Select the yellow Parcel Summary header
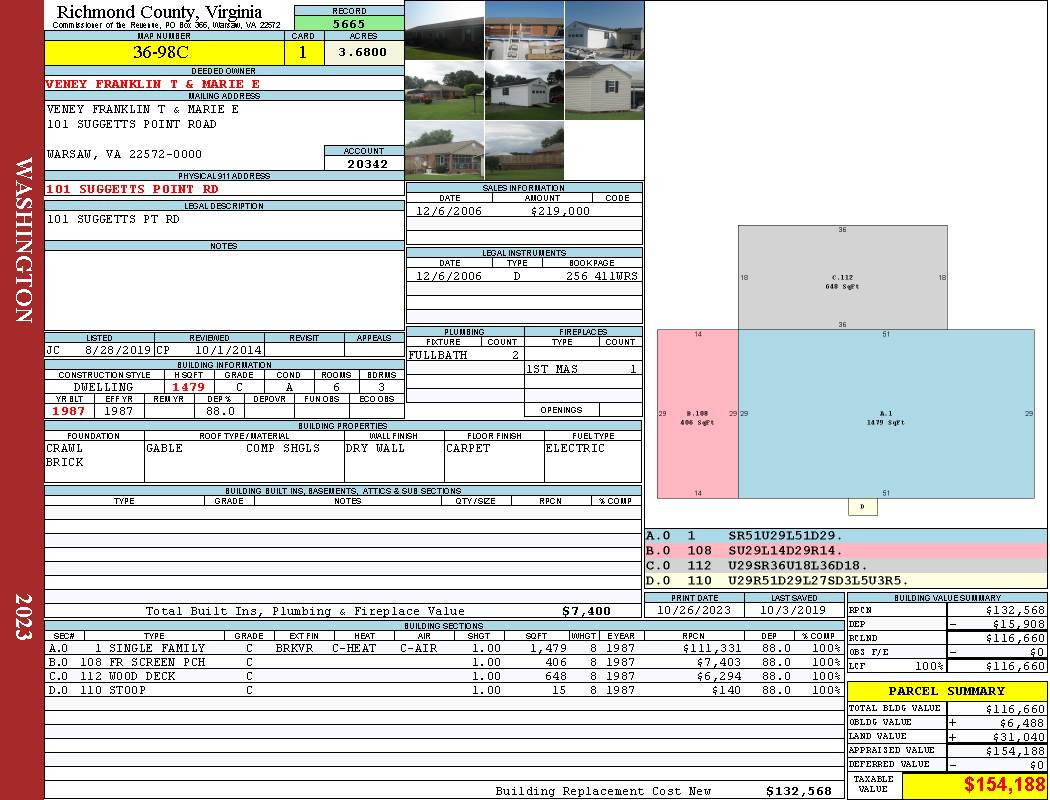This screenshot has height=800, width=1050. point(947,691)
